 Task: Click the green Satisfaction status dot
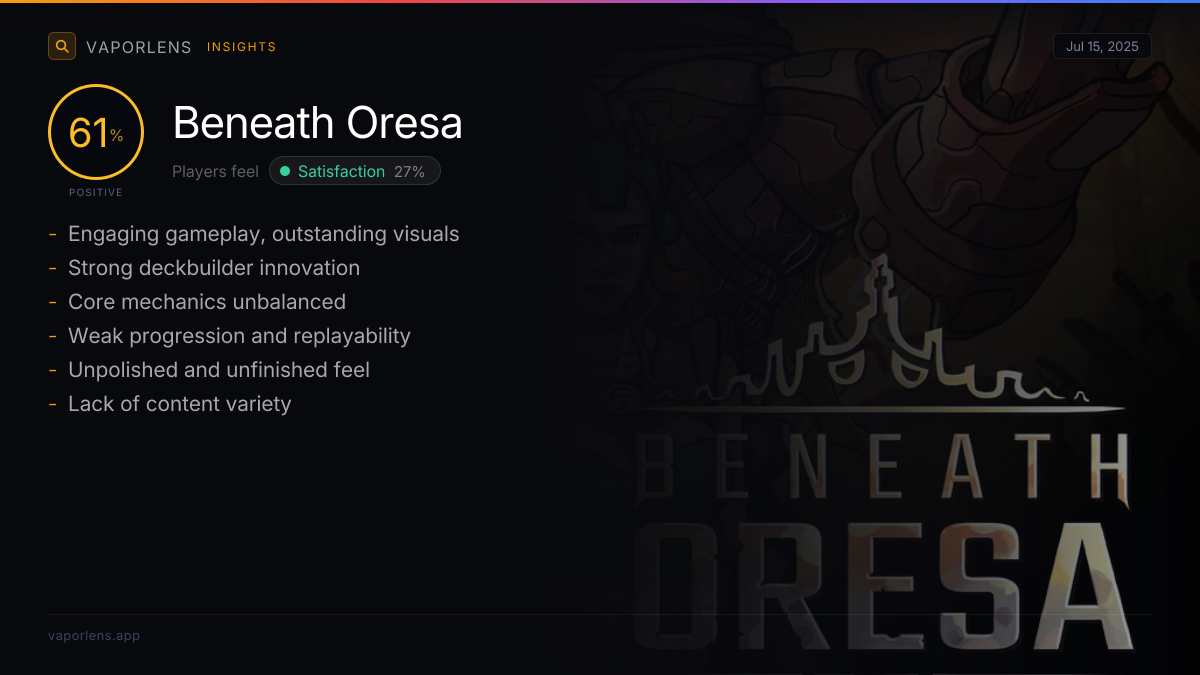[285, 171]
